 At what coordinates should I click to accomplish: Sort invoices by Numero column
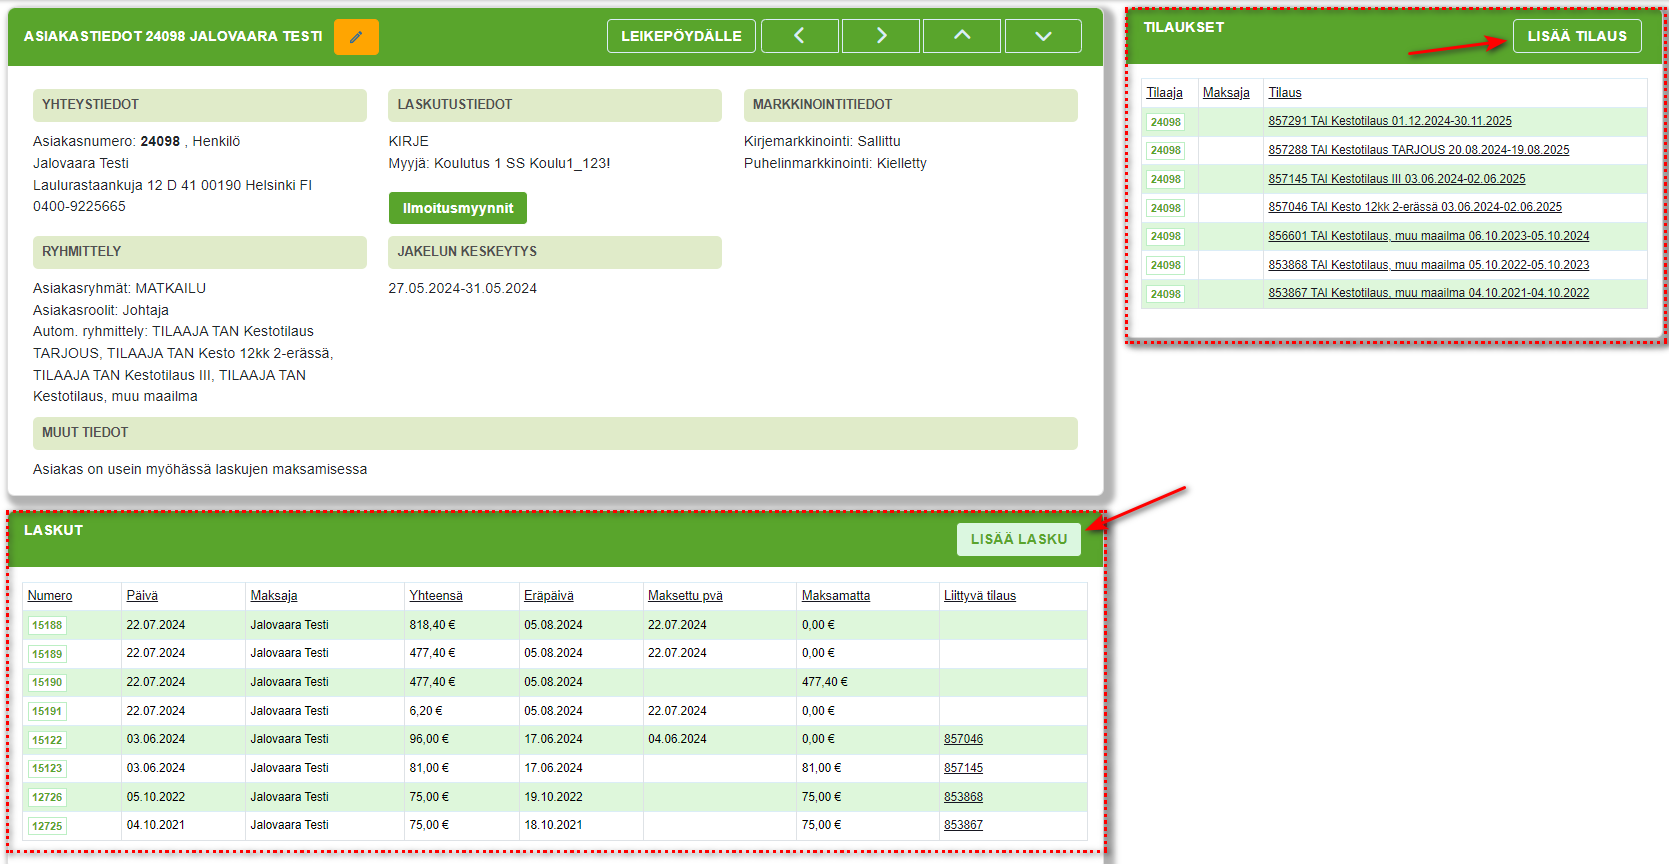(50, 596)
